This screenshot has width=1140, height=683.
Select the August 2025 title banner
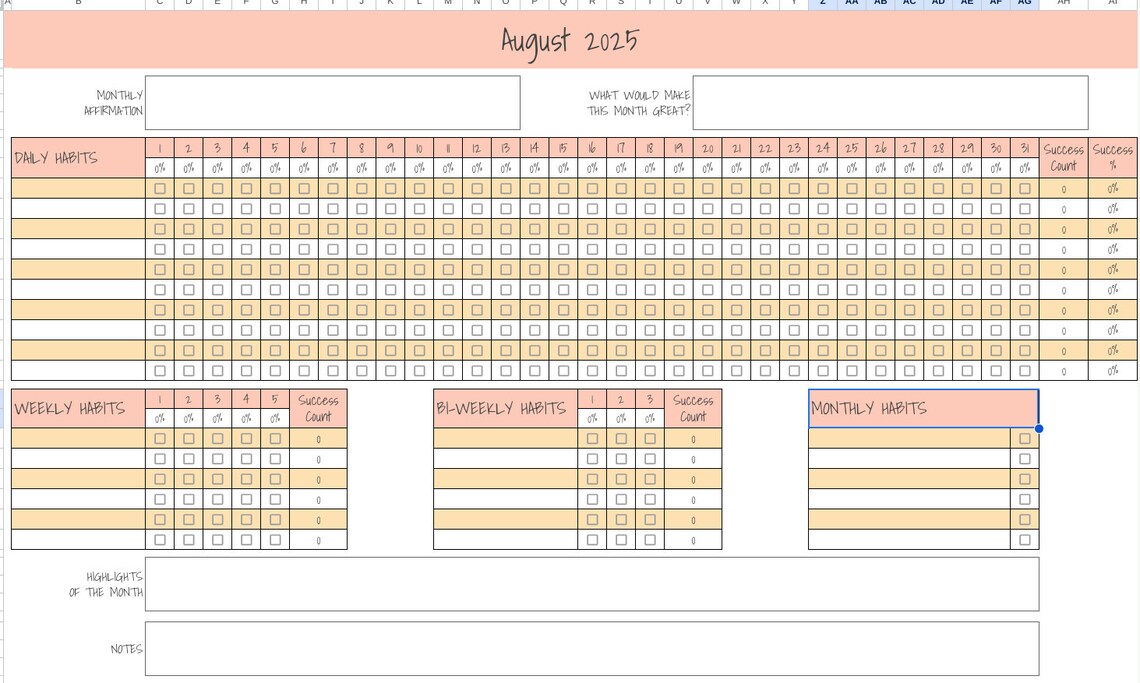570,40
